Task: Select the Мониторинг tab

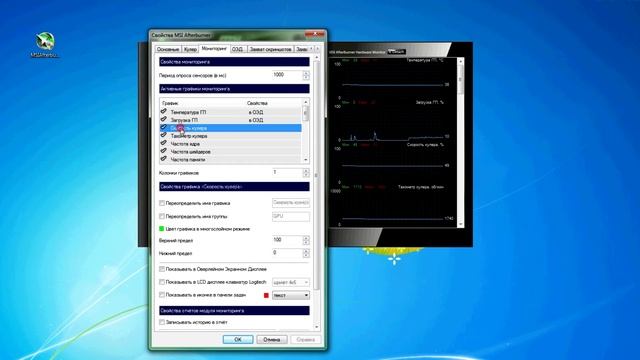Action: (214, 48)
